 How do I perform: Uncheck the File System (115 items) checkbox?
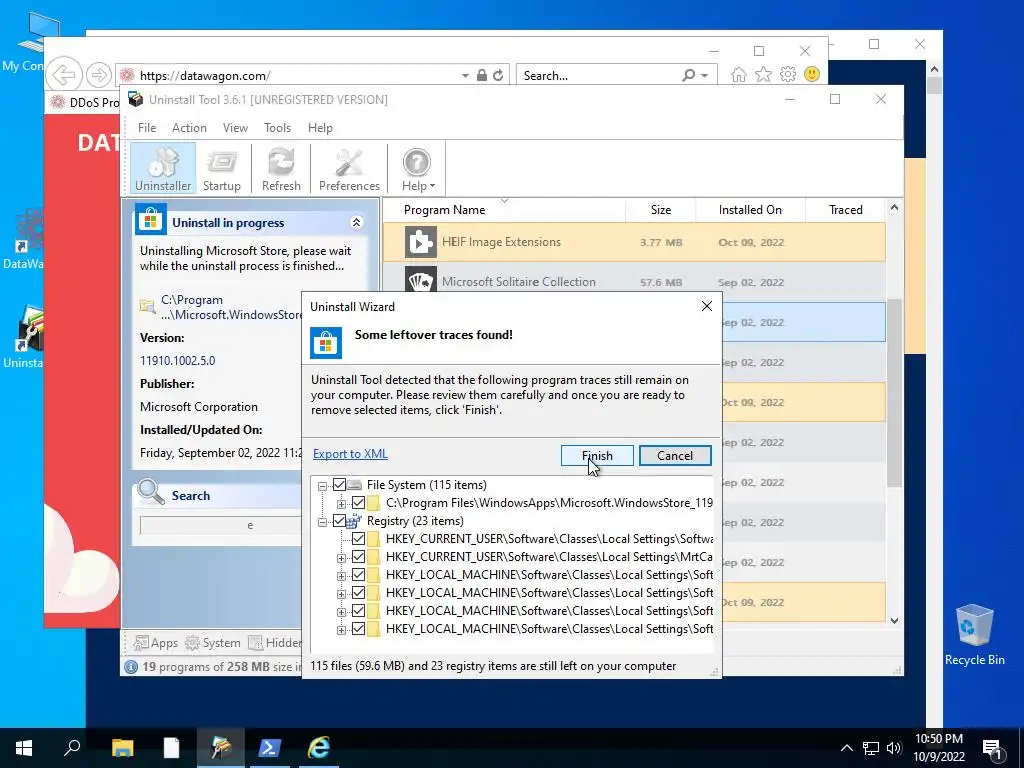(339, 485)
